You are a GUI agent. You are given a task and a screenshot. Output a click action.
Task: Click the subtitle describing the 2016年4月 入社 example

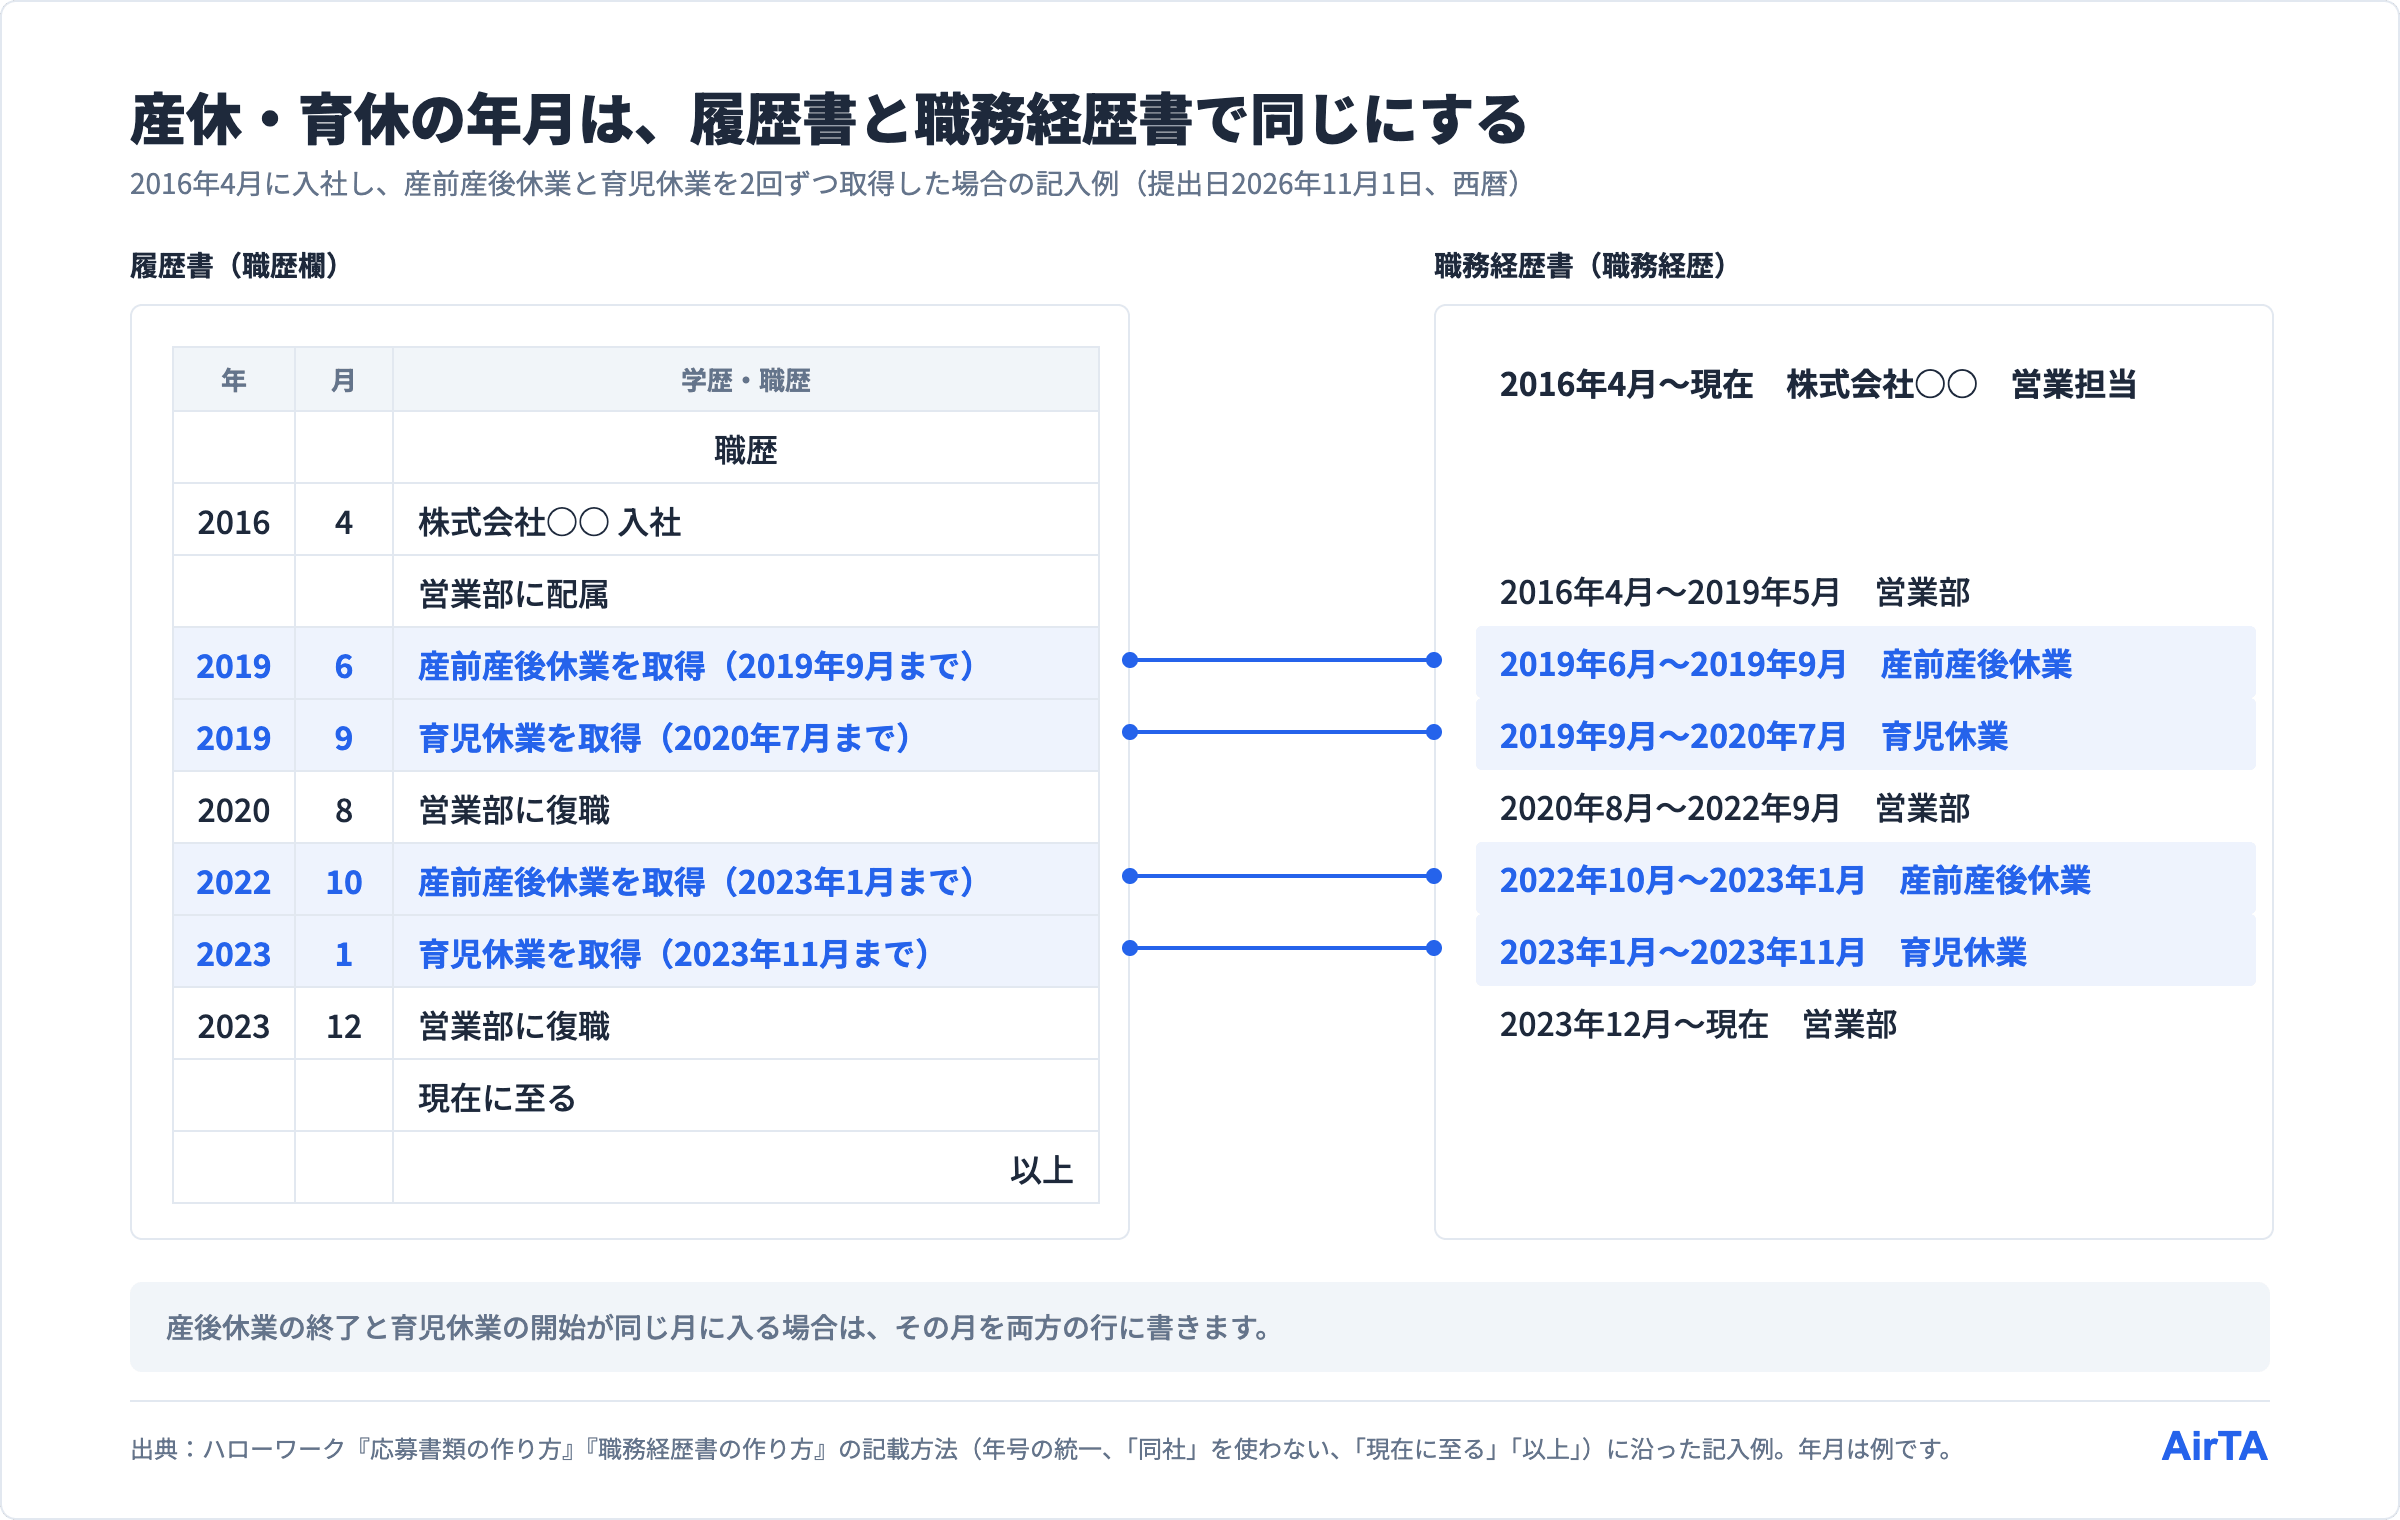[x=826, y=184]
